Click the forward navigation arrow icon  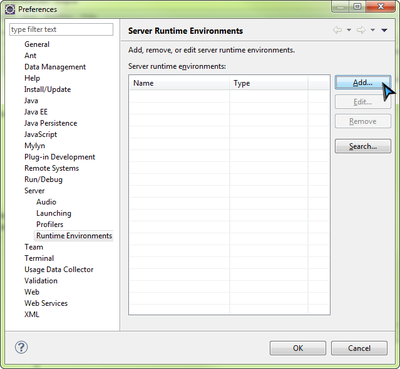coord(361,30)
